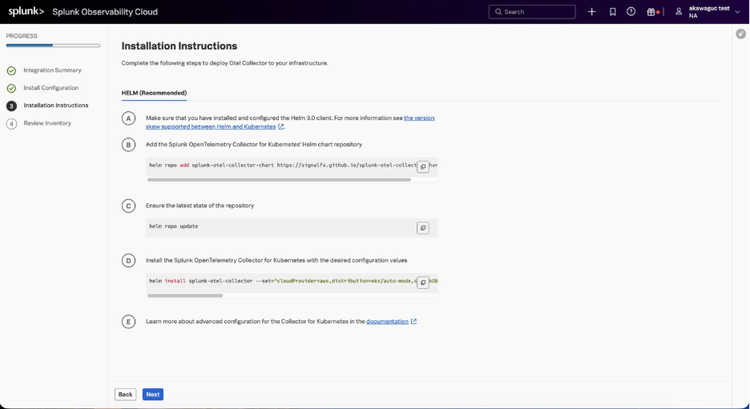Open the bookmarks icon in header
This screenshot has height=409, width=750.
click(613, 12)
